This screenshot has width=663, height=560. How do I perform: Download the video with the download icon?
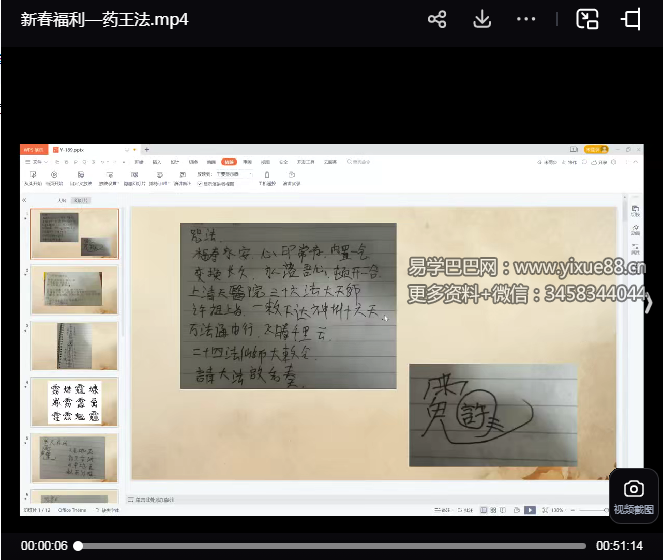(481, 19)
